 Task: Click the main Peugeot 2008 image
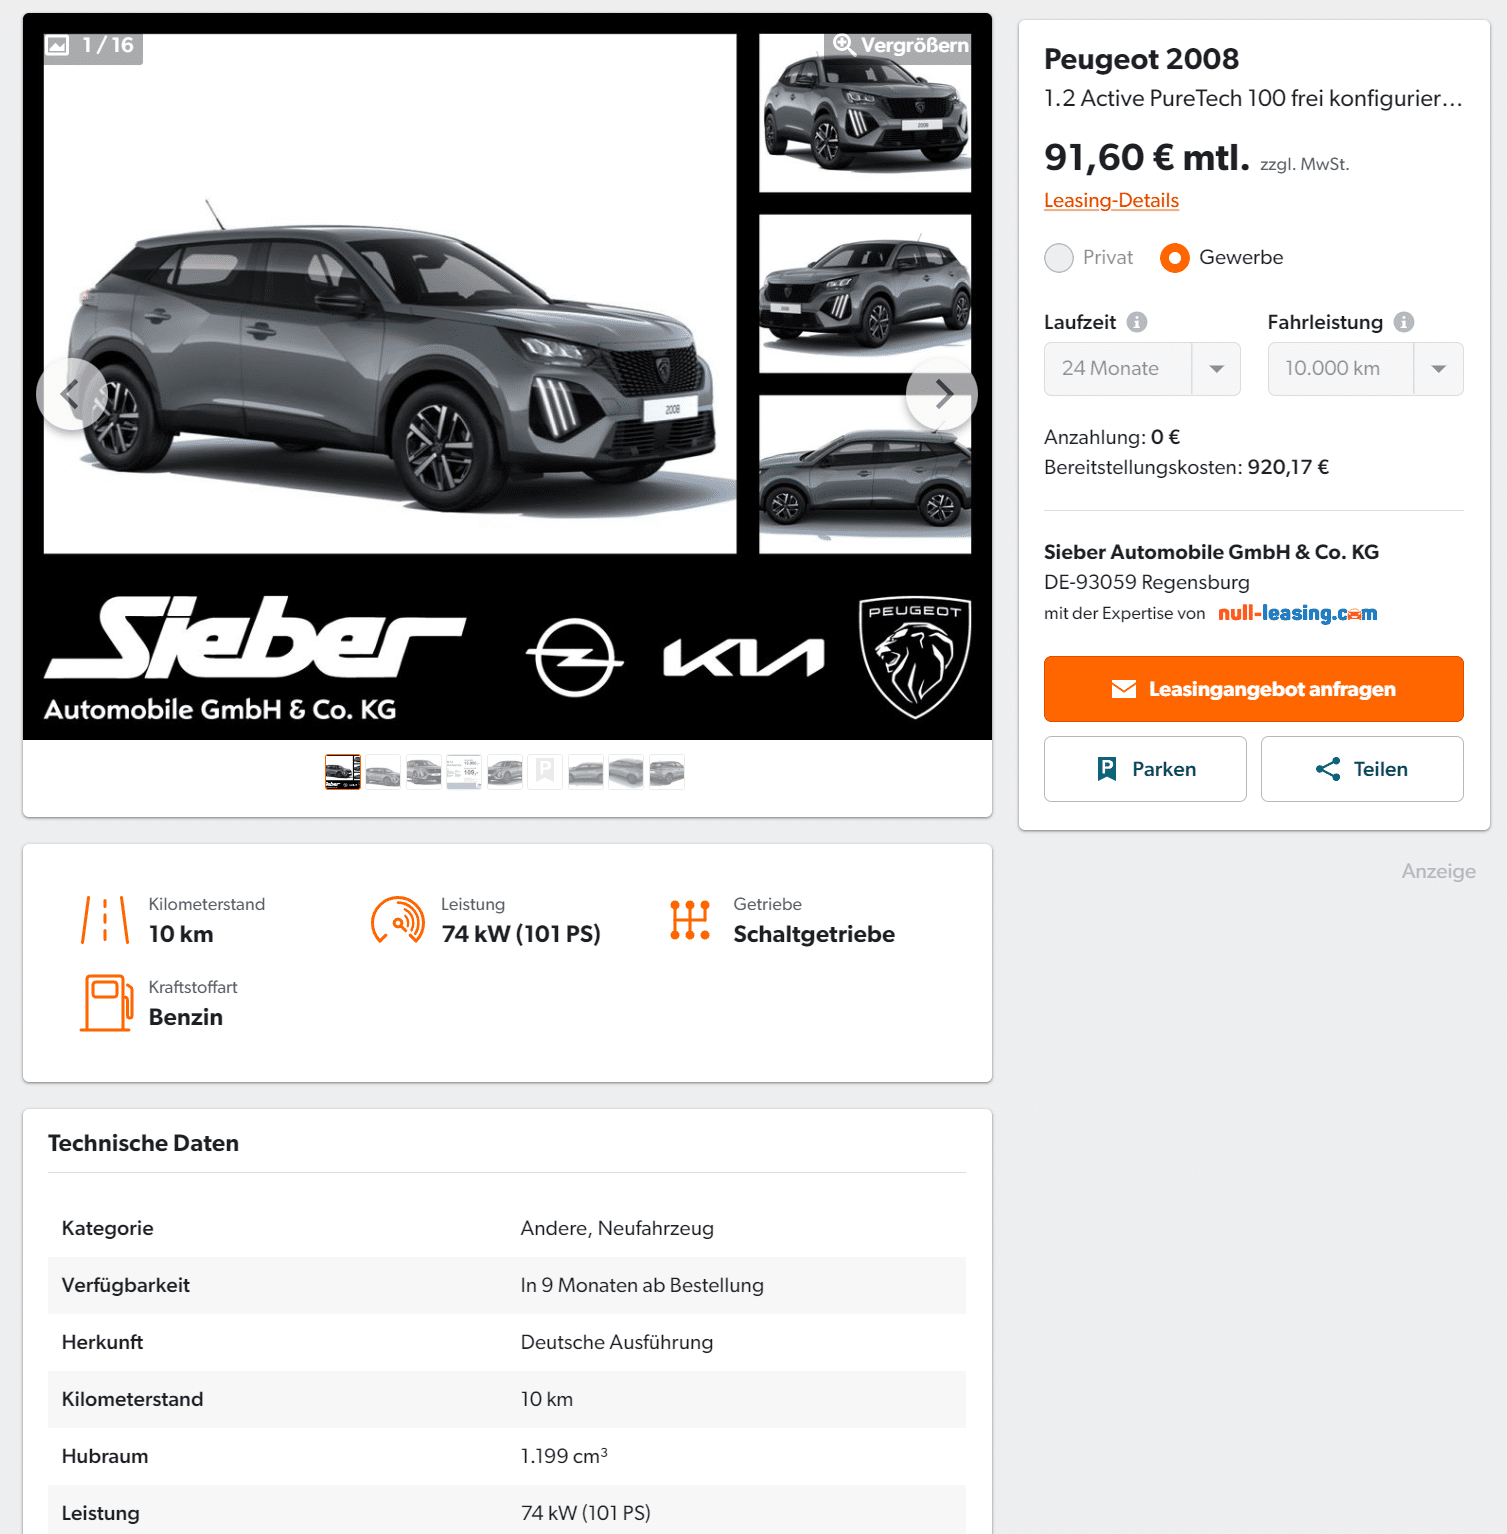[x=390, y=294]
